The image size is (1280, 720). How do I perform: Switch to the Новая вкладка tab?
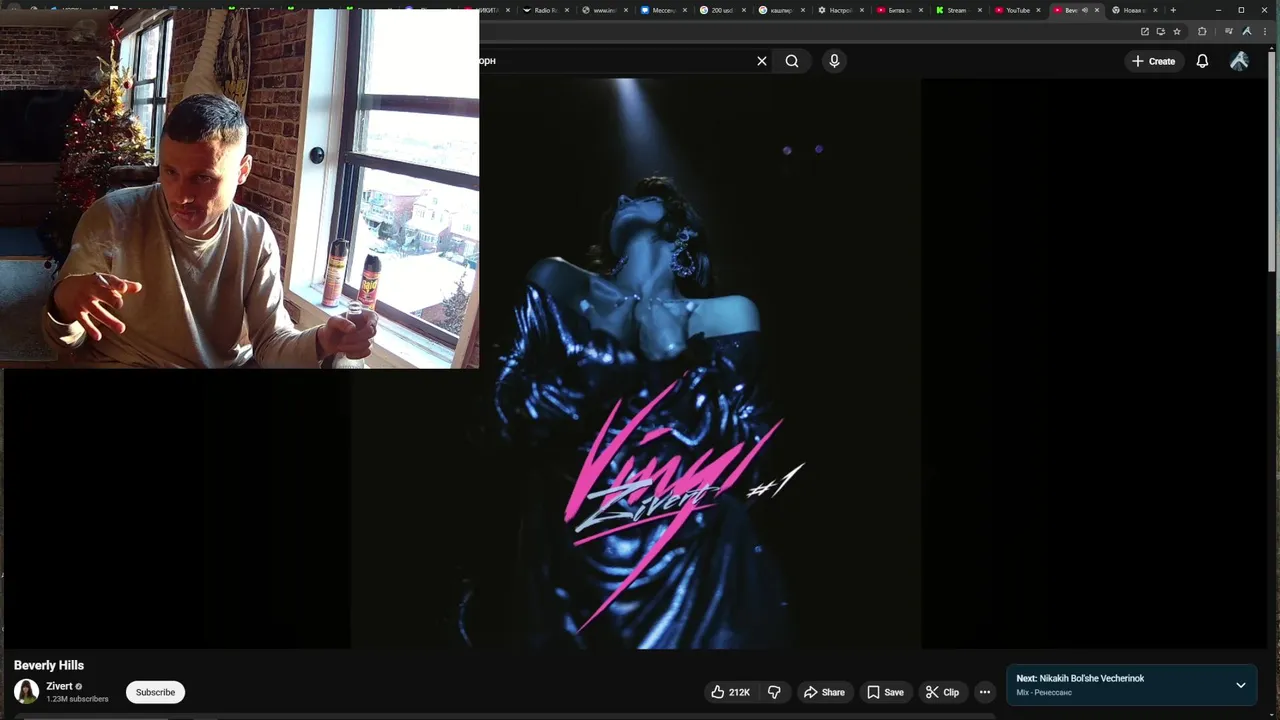click(x=1133, y=10)
